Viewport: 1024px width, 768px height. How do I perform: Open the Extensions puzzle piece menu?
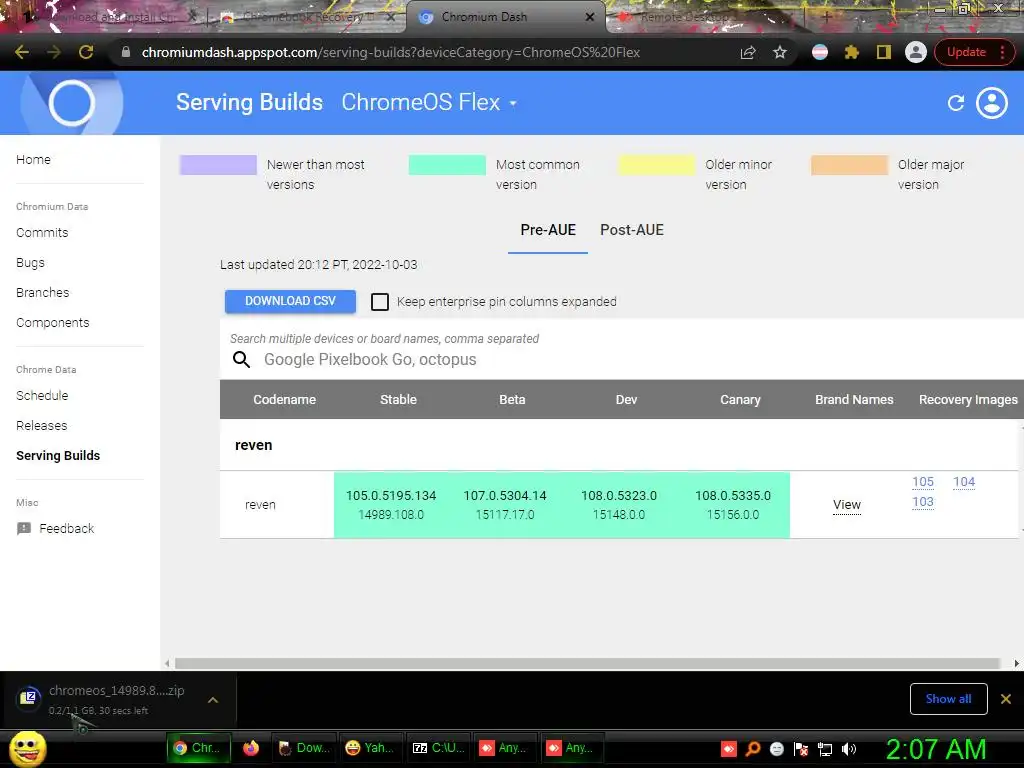click(852, 52)
